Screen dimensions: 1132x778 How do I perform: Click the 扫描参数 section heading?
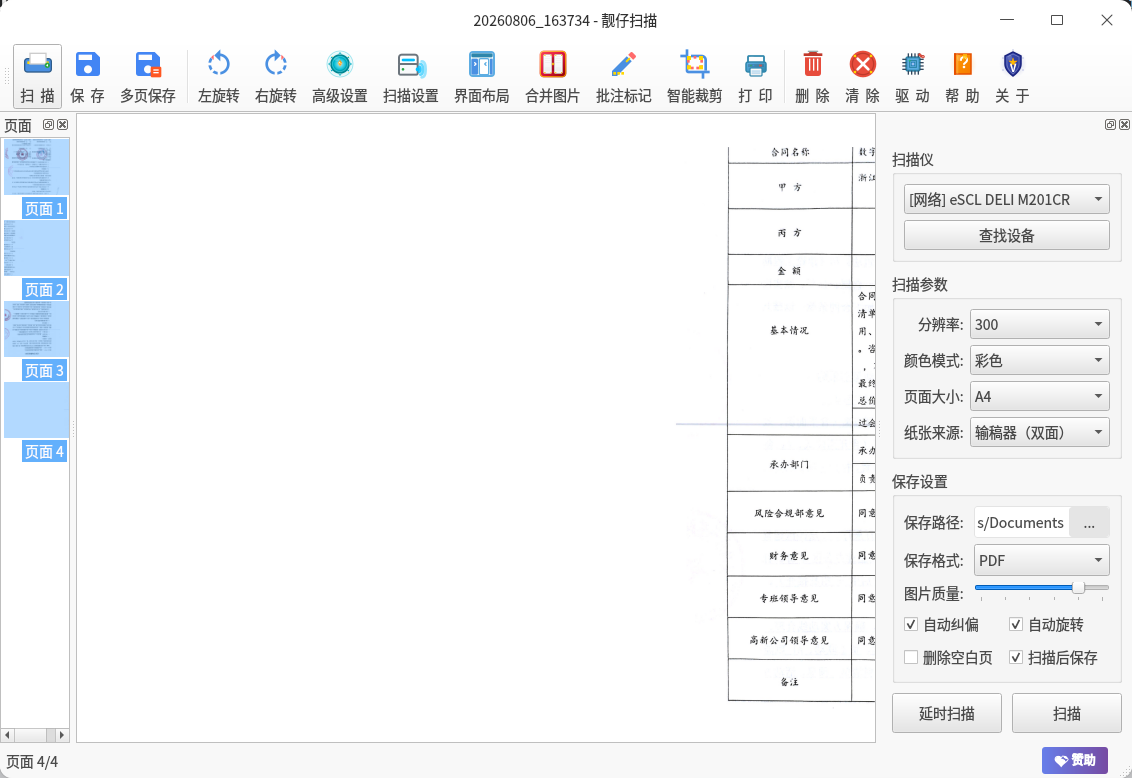click(x=920, y=284)
